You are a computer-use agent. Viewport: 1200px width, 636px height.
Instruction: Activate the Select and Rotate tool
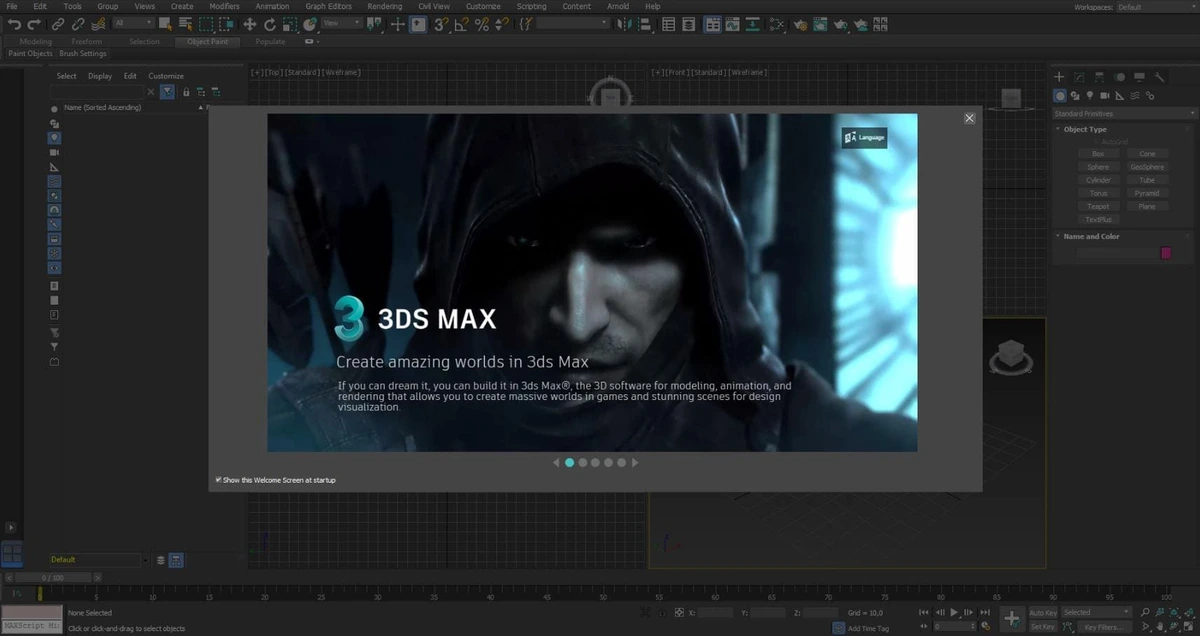point(270,23)
